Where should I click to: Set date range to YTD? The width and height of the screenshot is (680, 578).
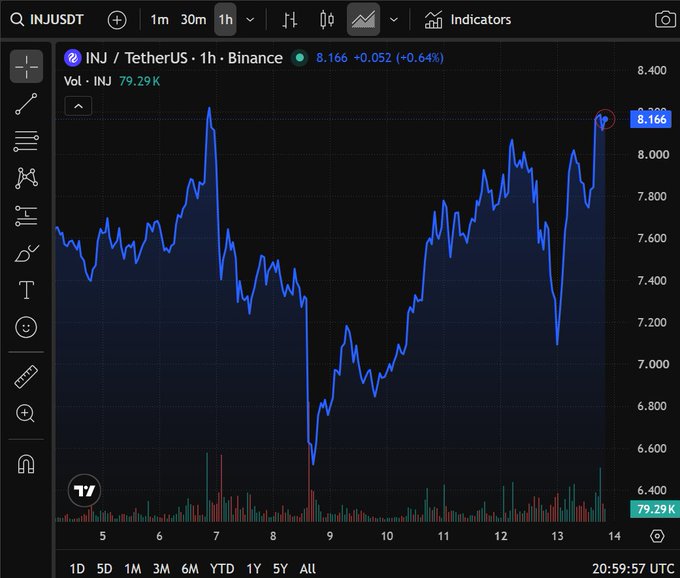click(x=222, y=568)
